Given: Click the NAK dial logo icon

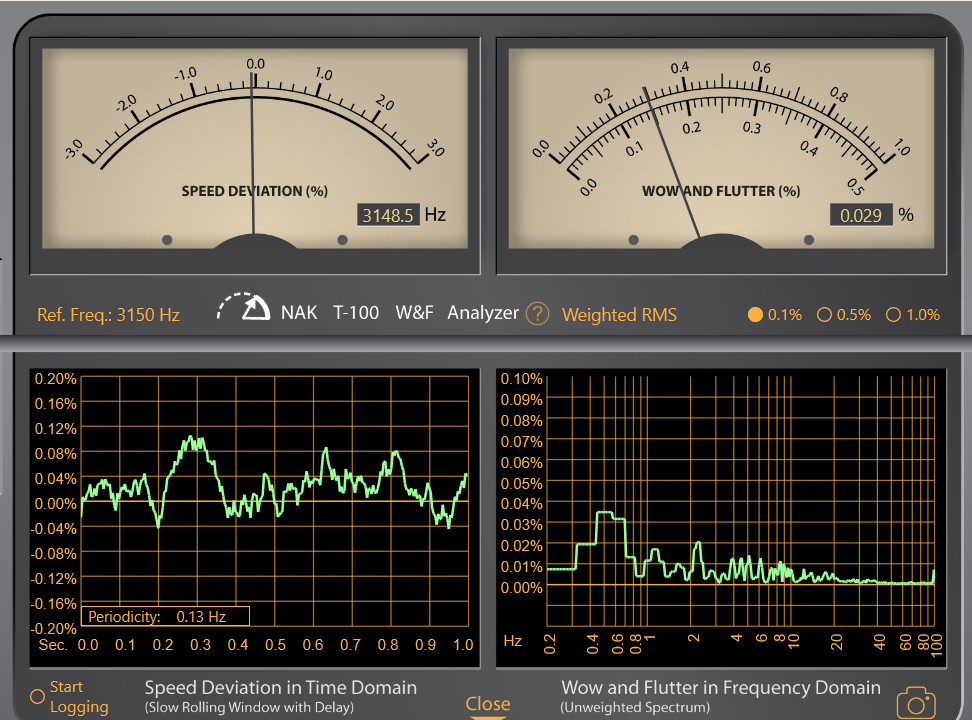Looking at the screenshot, I should [x=243, y=308].
